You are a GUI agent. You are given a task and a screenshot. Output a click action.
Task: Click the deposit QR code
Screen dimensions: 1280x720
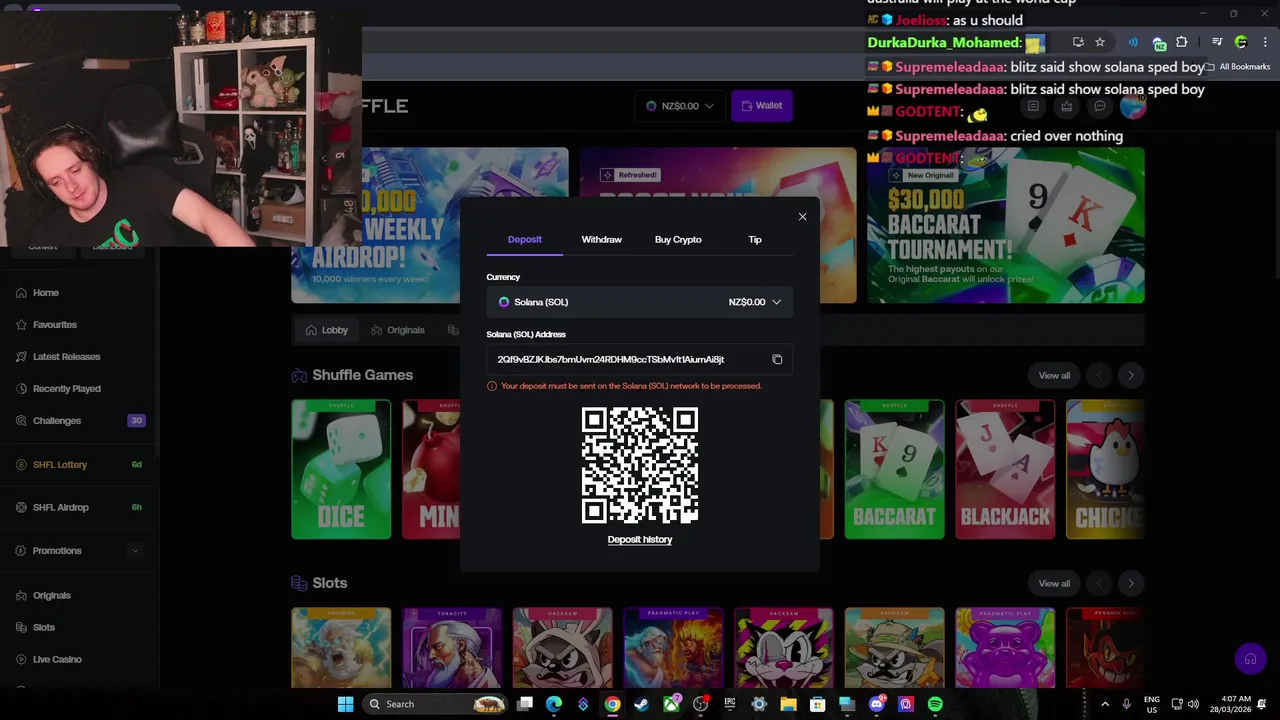(640, 465)
